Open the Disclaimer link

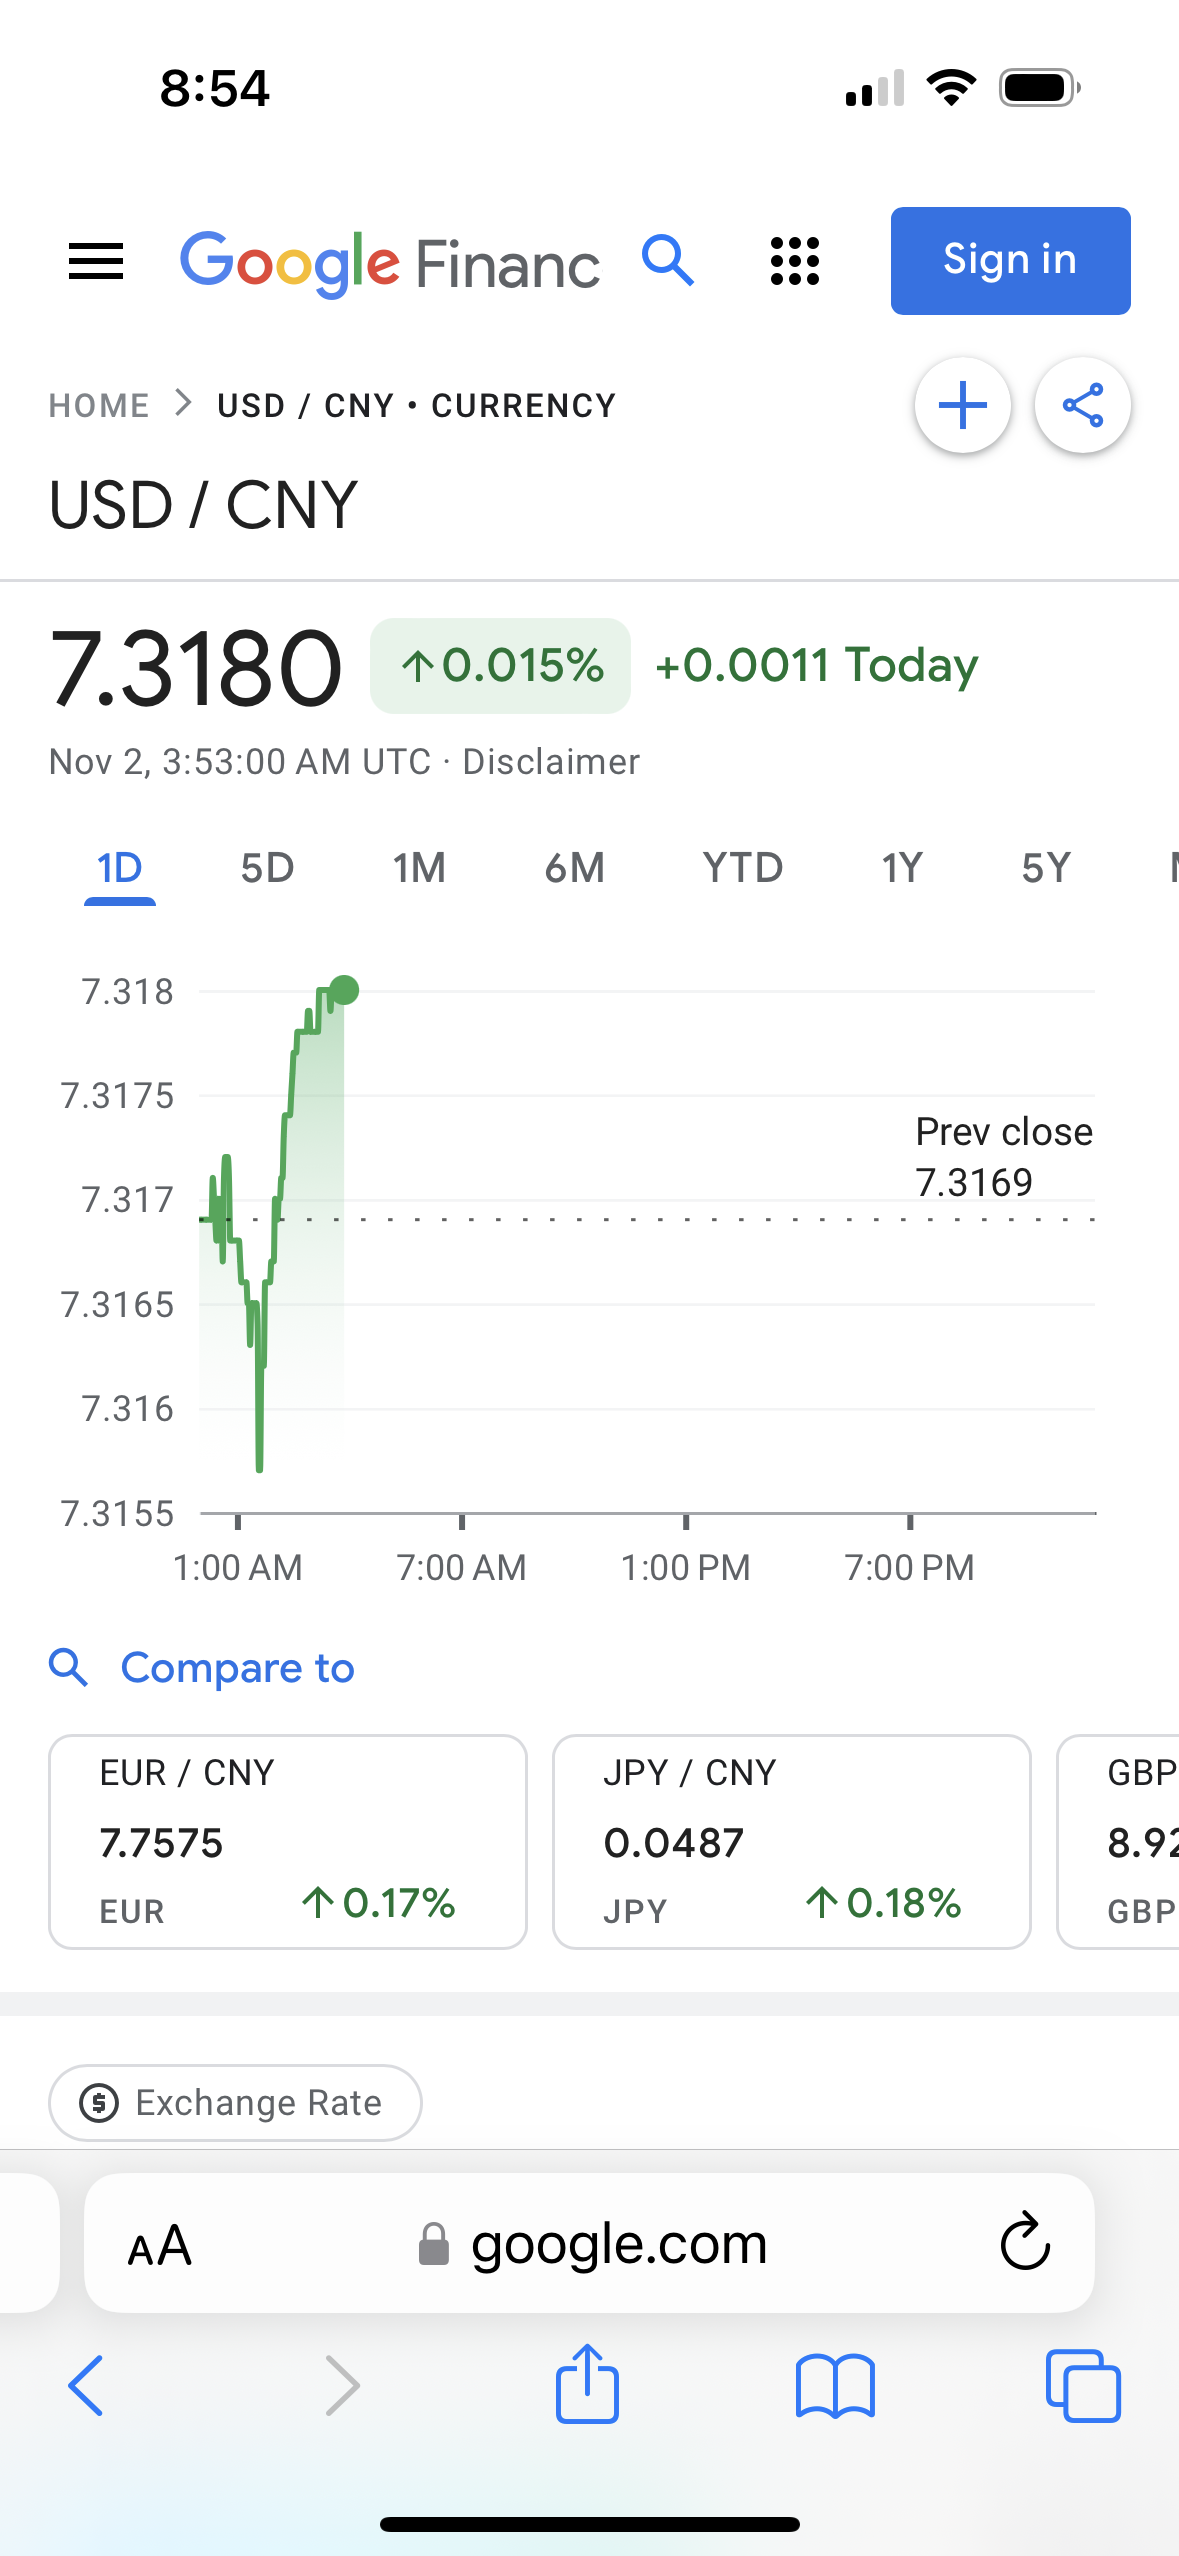coord(551,762)
